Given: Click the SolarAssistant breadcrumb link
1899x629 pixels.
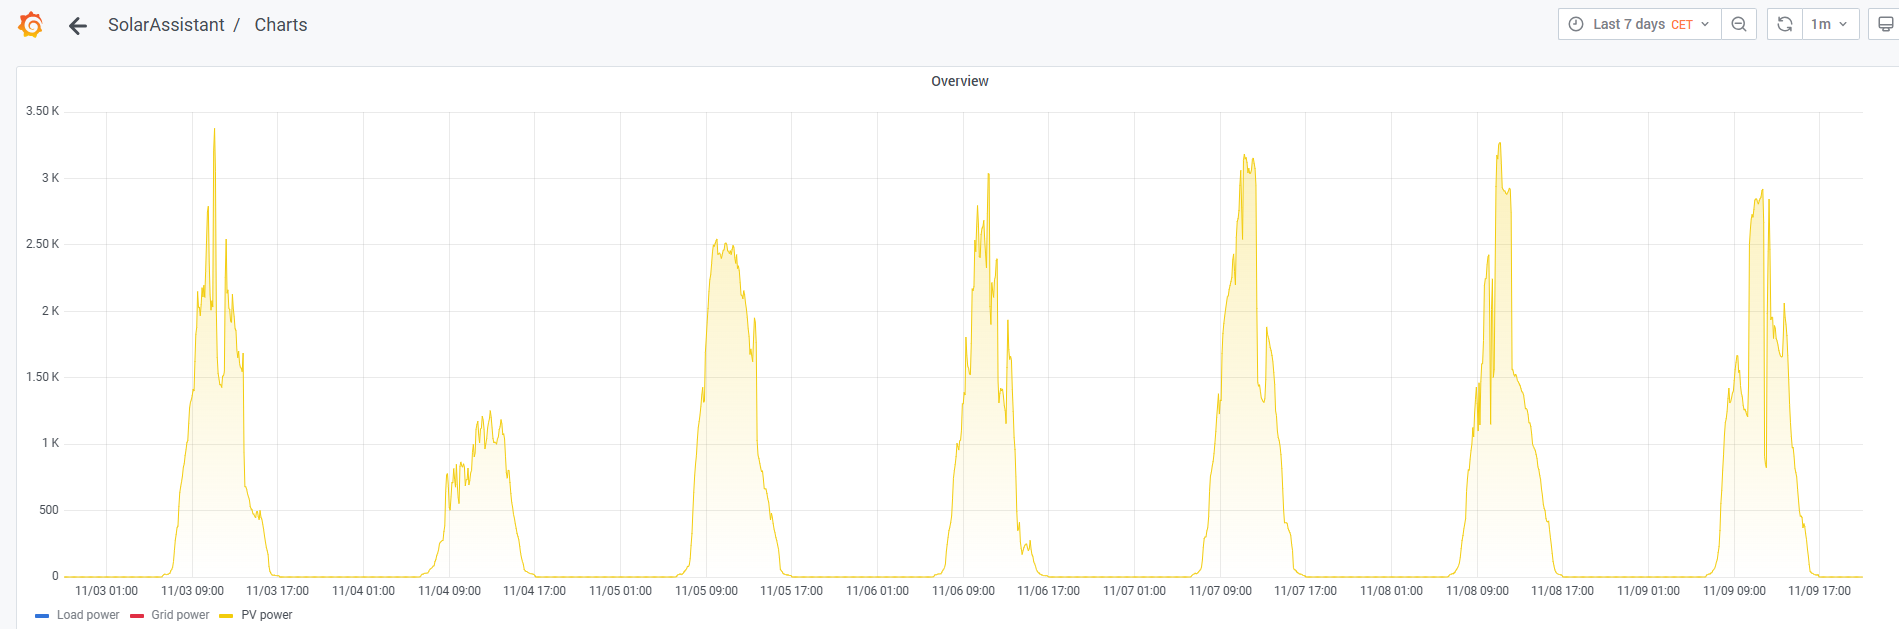Looking at the screenshot, I should pyautogui.click(x=166, y=25).
